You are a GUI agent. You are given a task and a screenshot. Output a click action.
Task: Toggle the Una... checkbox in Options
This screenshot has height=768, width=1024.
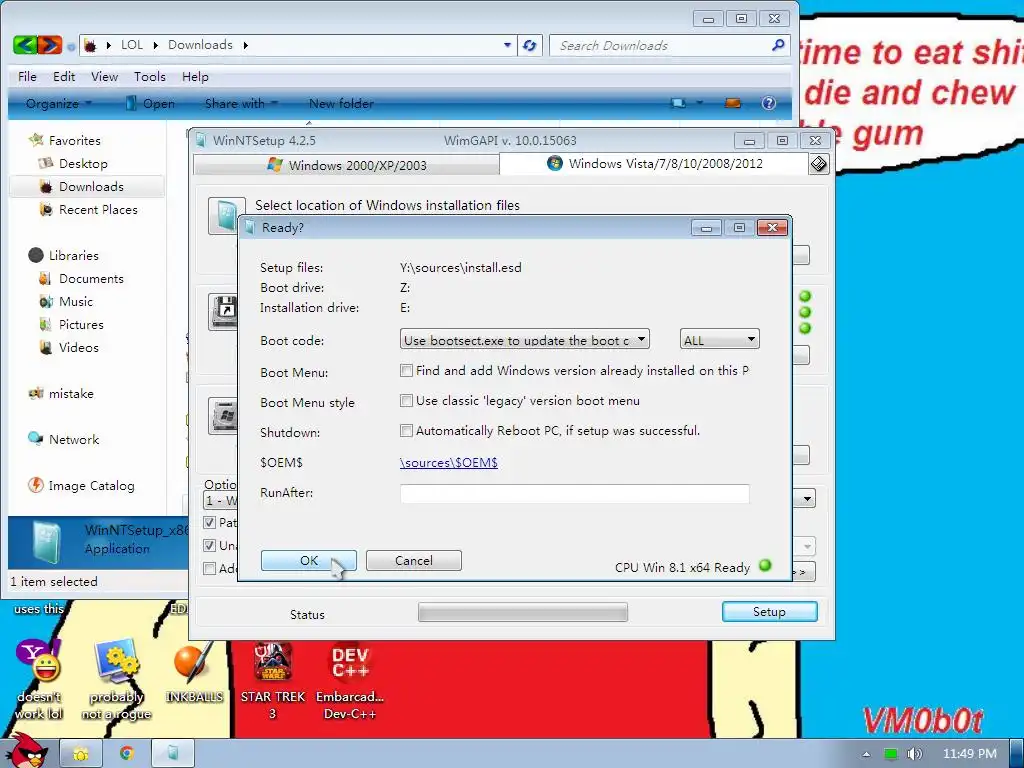pos(210,545)
